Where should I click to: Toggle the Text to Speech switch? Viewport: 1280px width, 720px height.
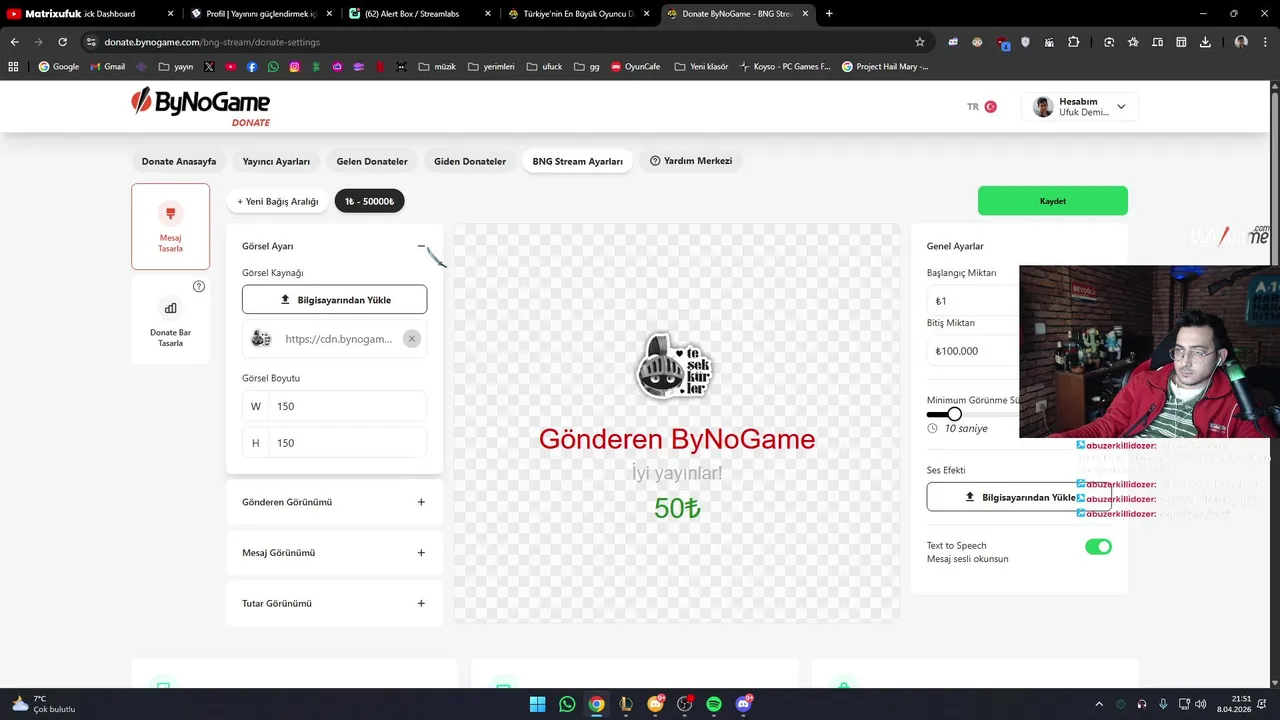pyautogui.click(x=1098, y=547)
